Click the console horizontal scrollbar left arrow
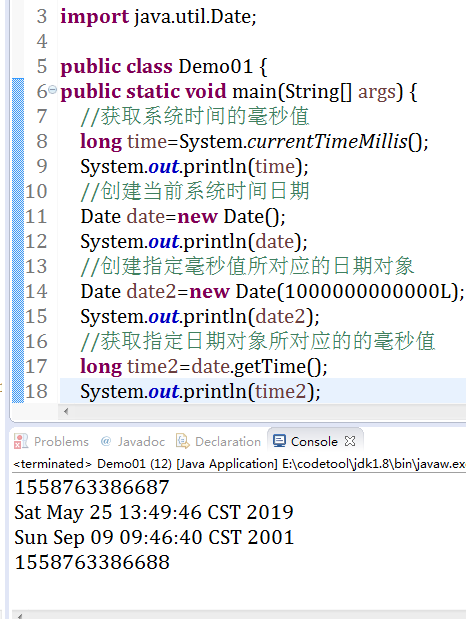Viewport: 466px width, 619px height. (20, 616)
